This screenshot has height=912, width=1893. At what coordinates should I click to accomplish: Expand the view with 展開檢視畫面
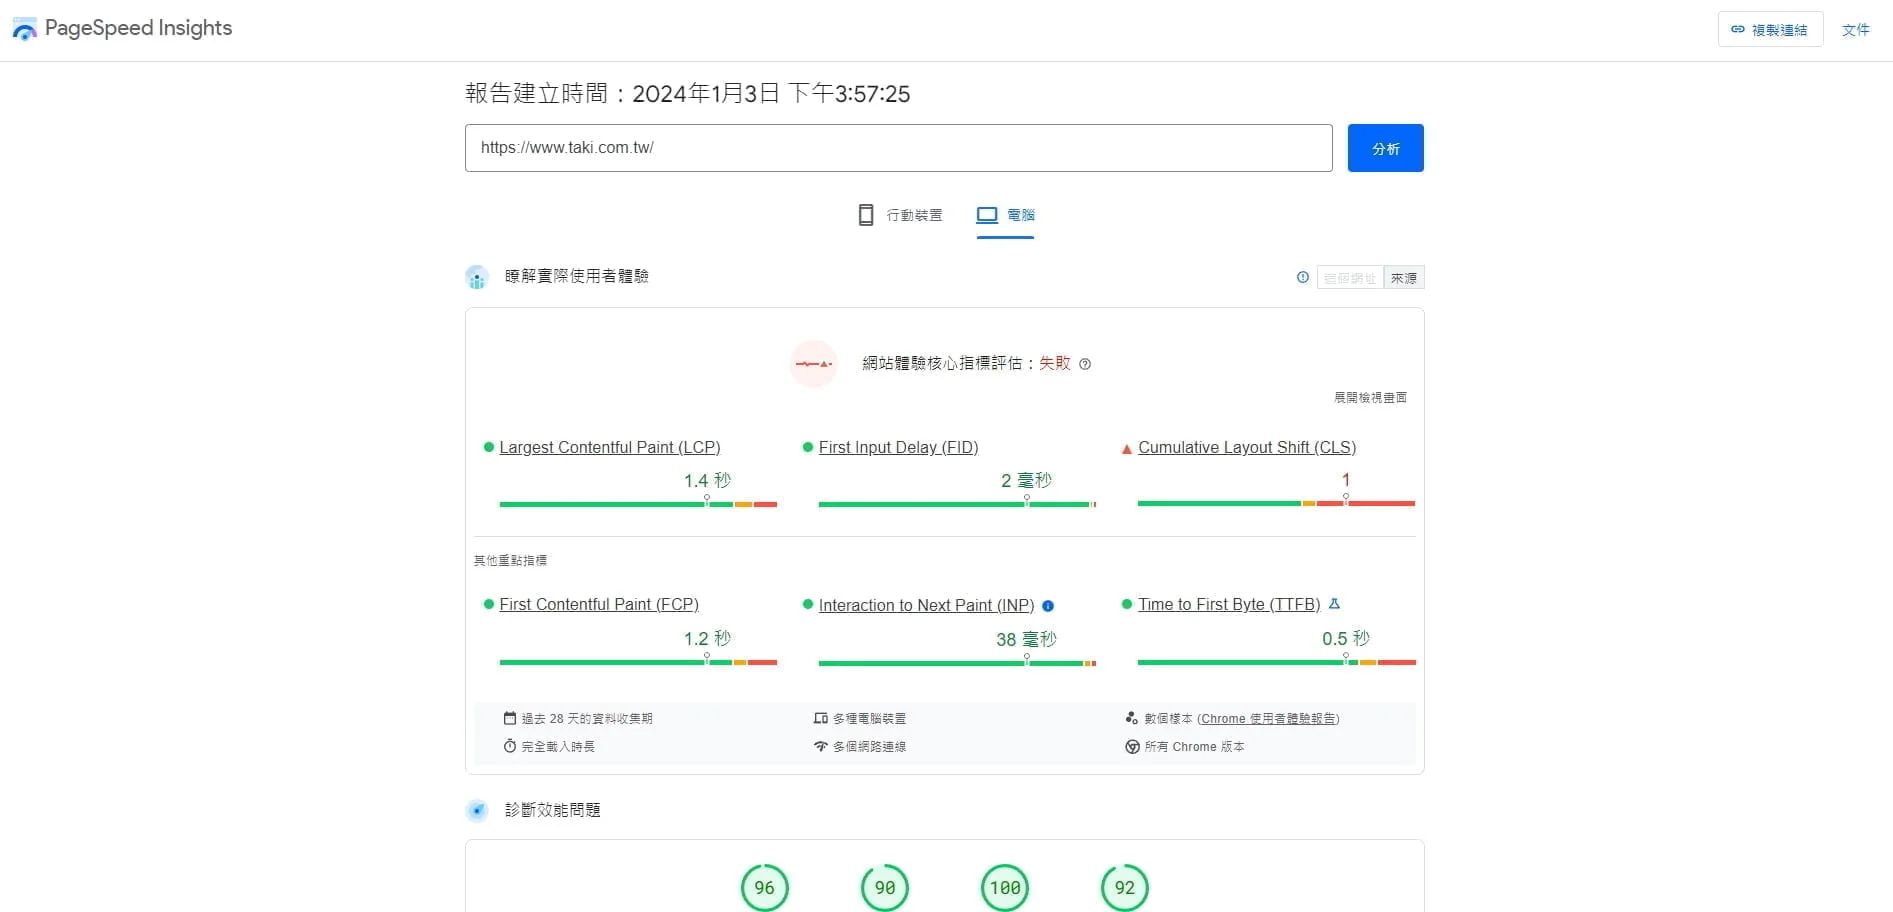click(1370, 397)
